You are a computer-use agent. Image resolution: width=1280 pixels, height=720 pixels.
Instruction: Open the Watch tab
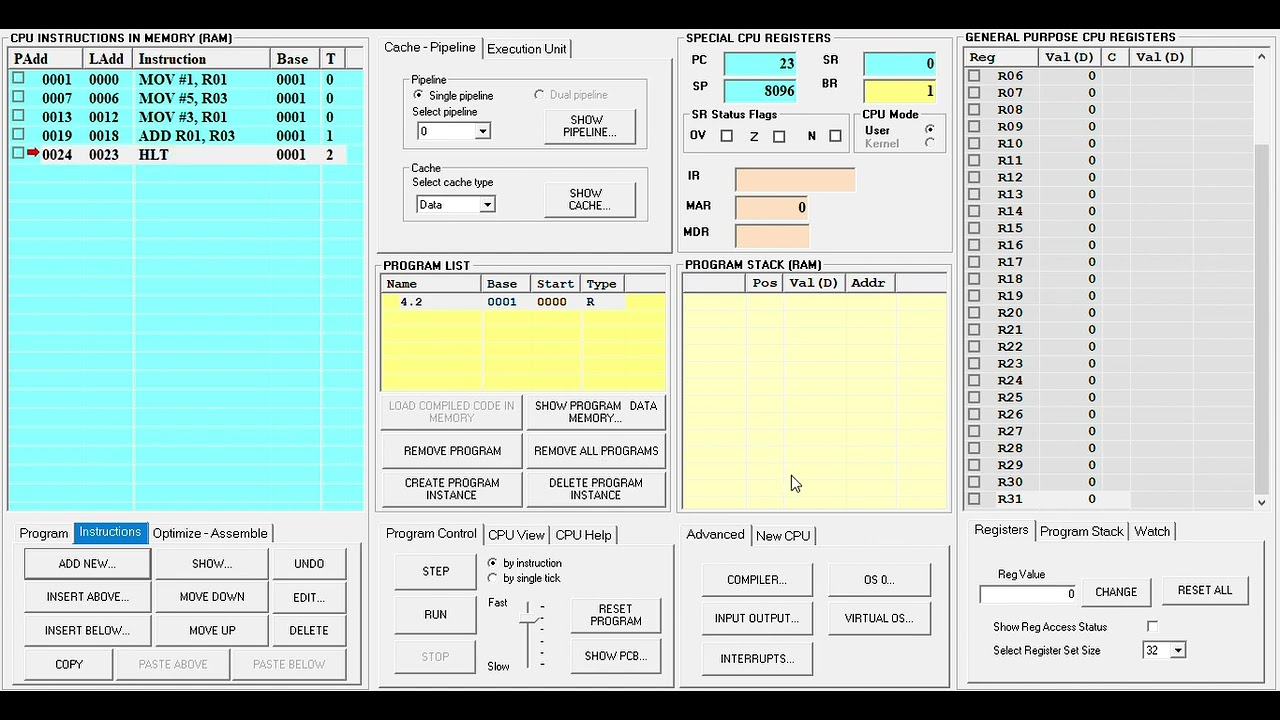point(1152,531)
